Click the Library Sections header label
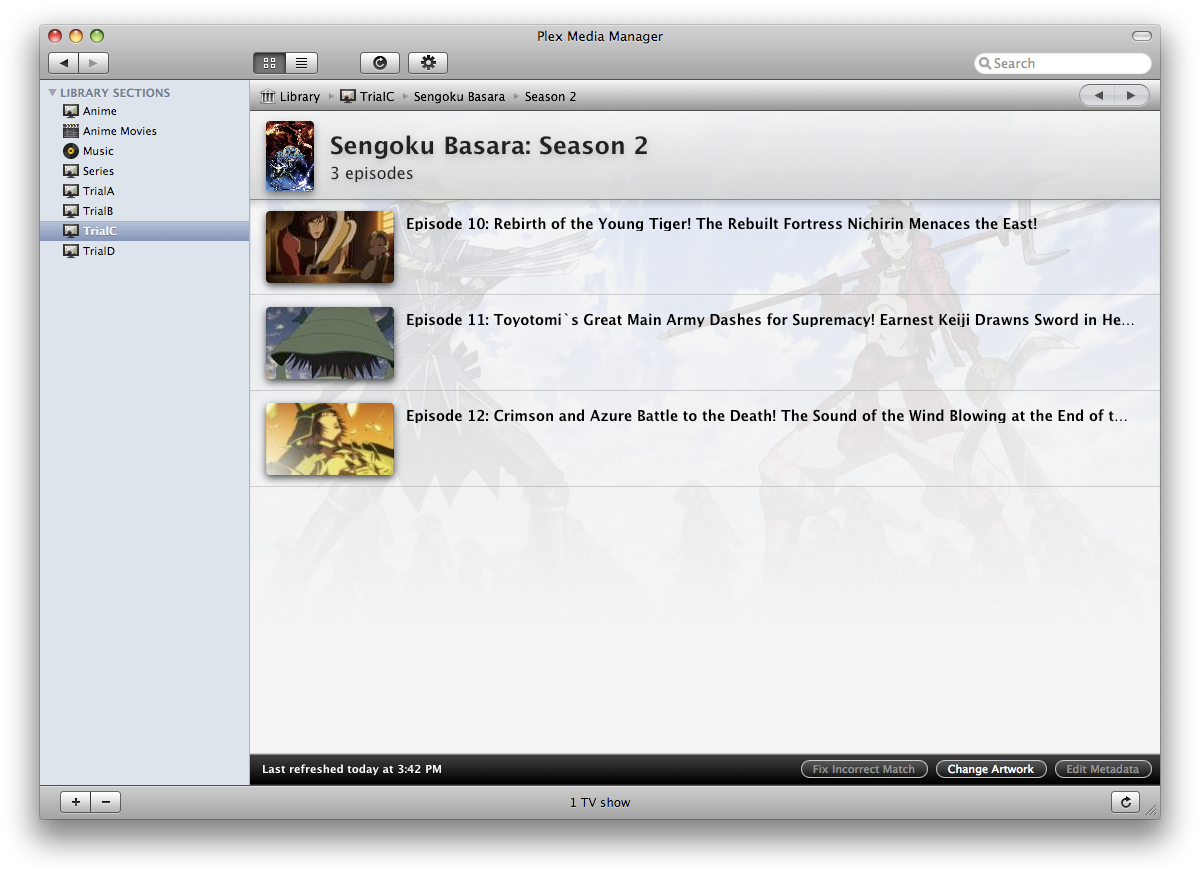This screenshot has width=1200, height=874. (x=115, y=93)
